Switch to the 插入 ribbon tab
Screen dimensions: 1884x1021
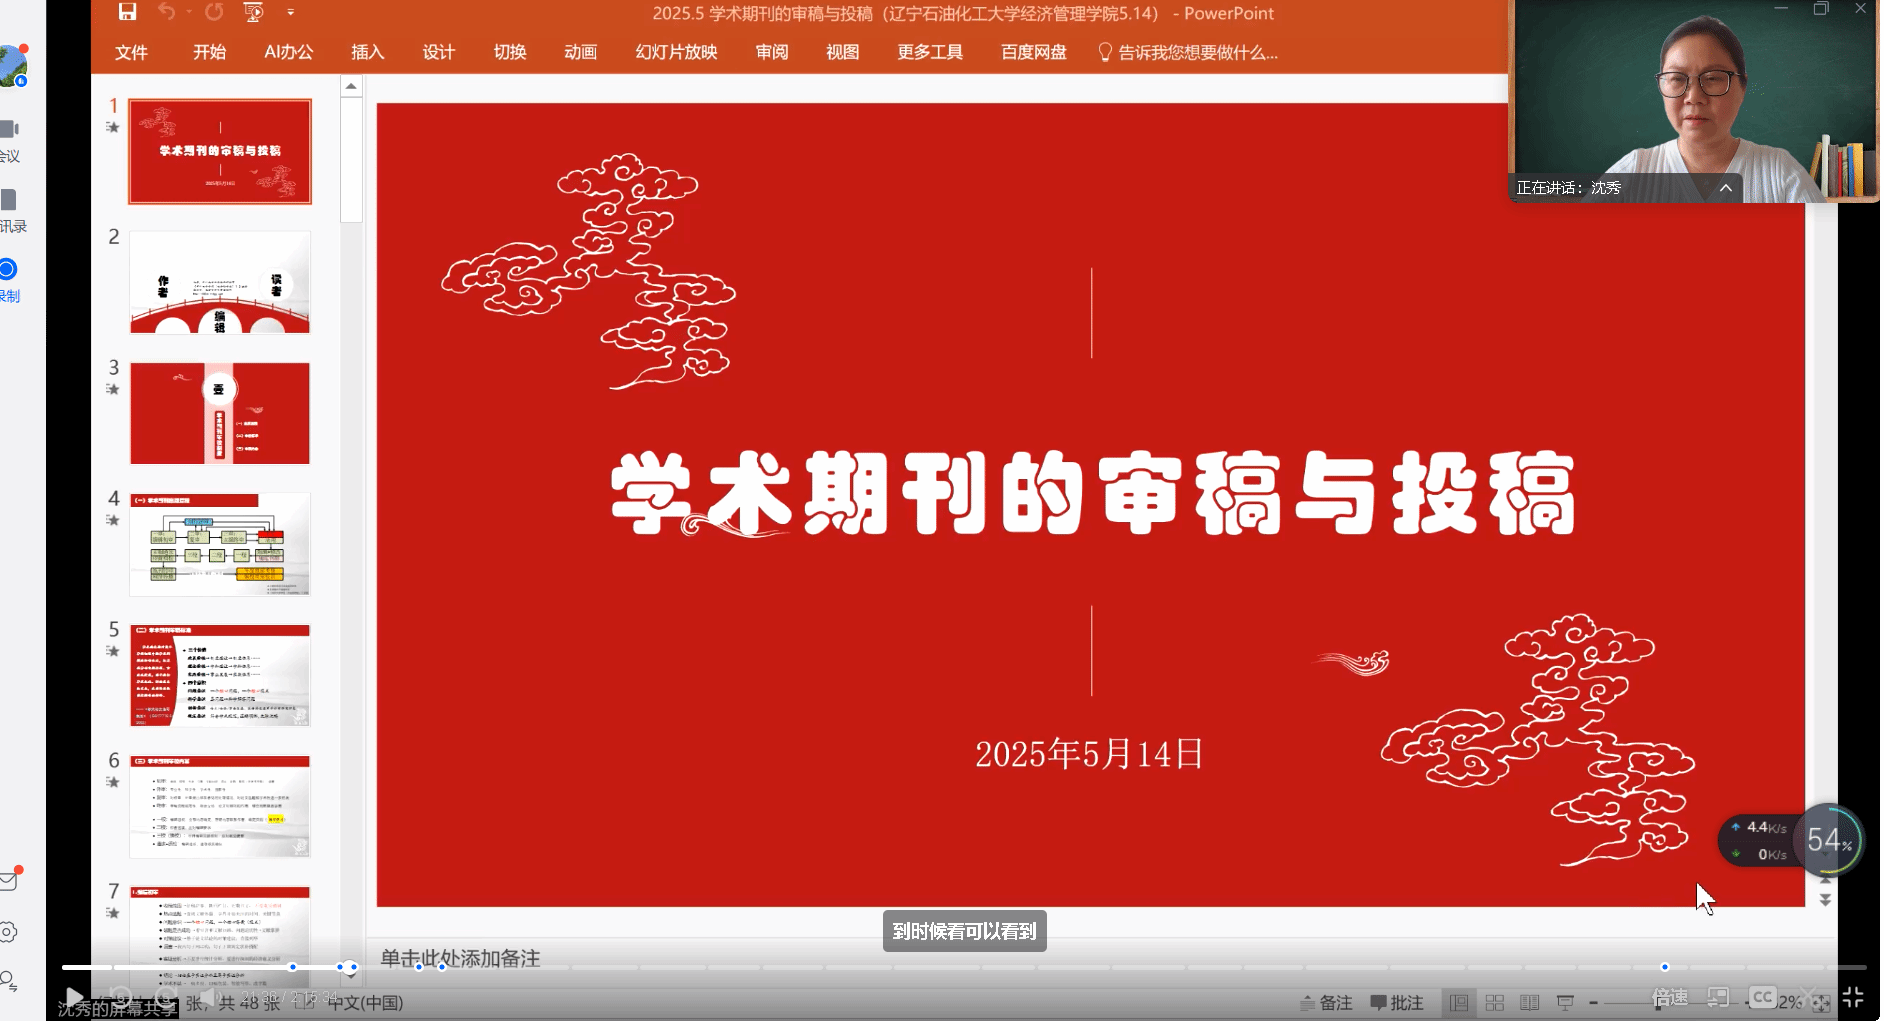[x=367, y=52]
